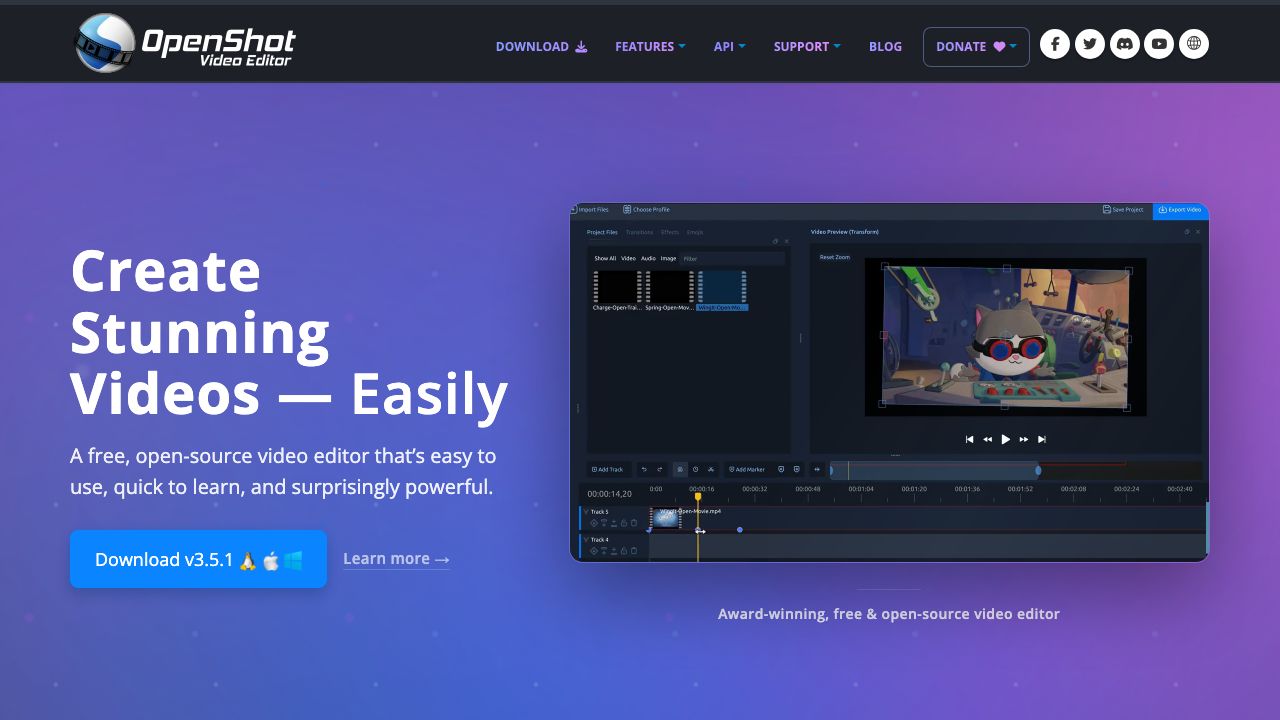Screen dimensions: 1280x720
Task: Click the rewind playback button
Action: click(x=987, y=439)
